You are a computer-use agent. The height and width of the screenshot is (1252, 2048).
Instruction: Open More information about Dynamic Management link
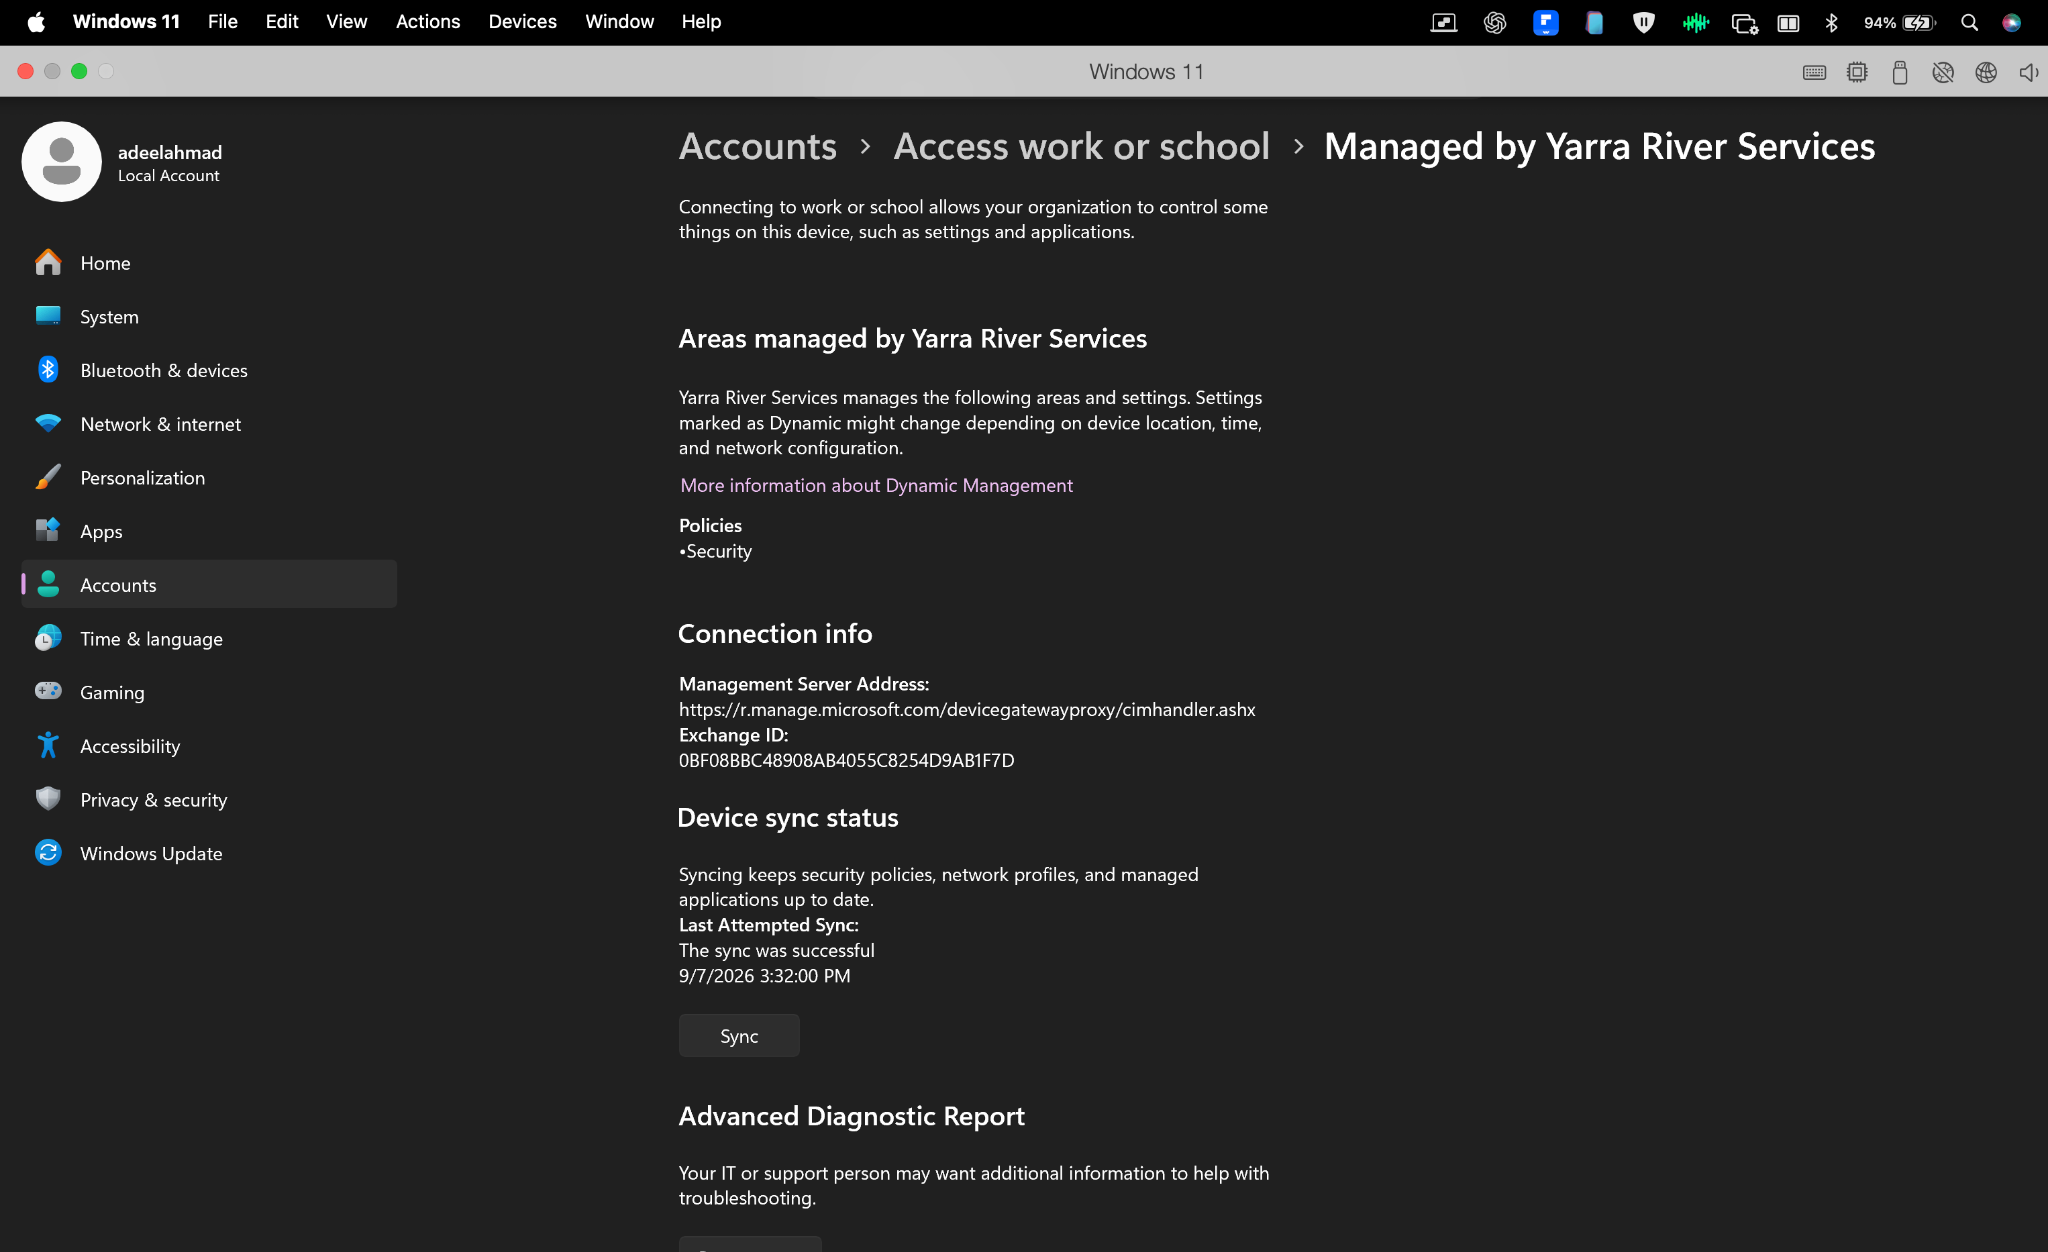[x=876, y=485]
